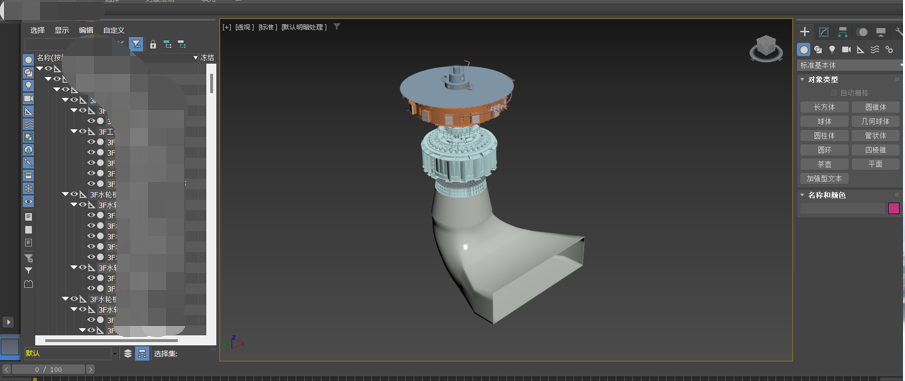Select Helpers category in Create panel

point(861,50)
